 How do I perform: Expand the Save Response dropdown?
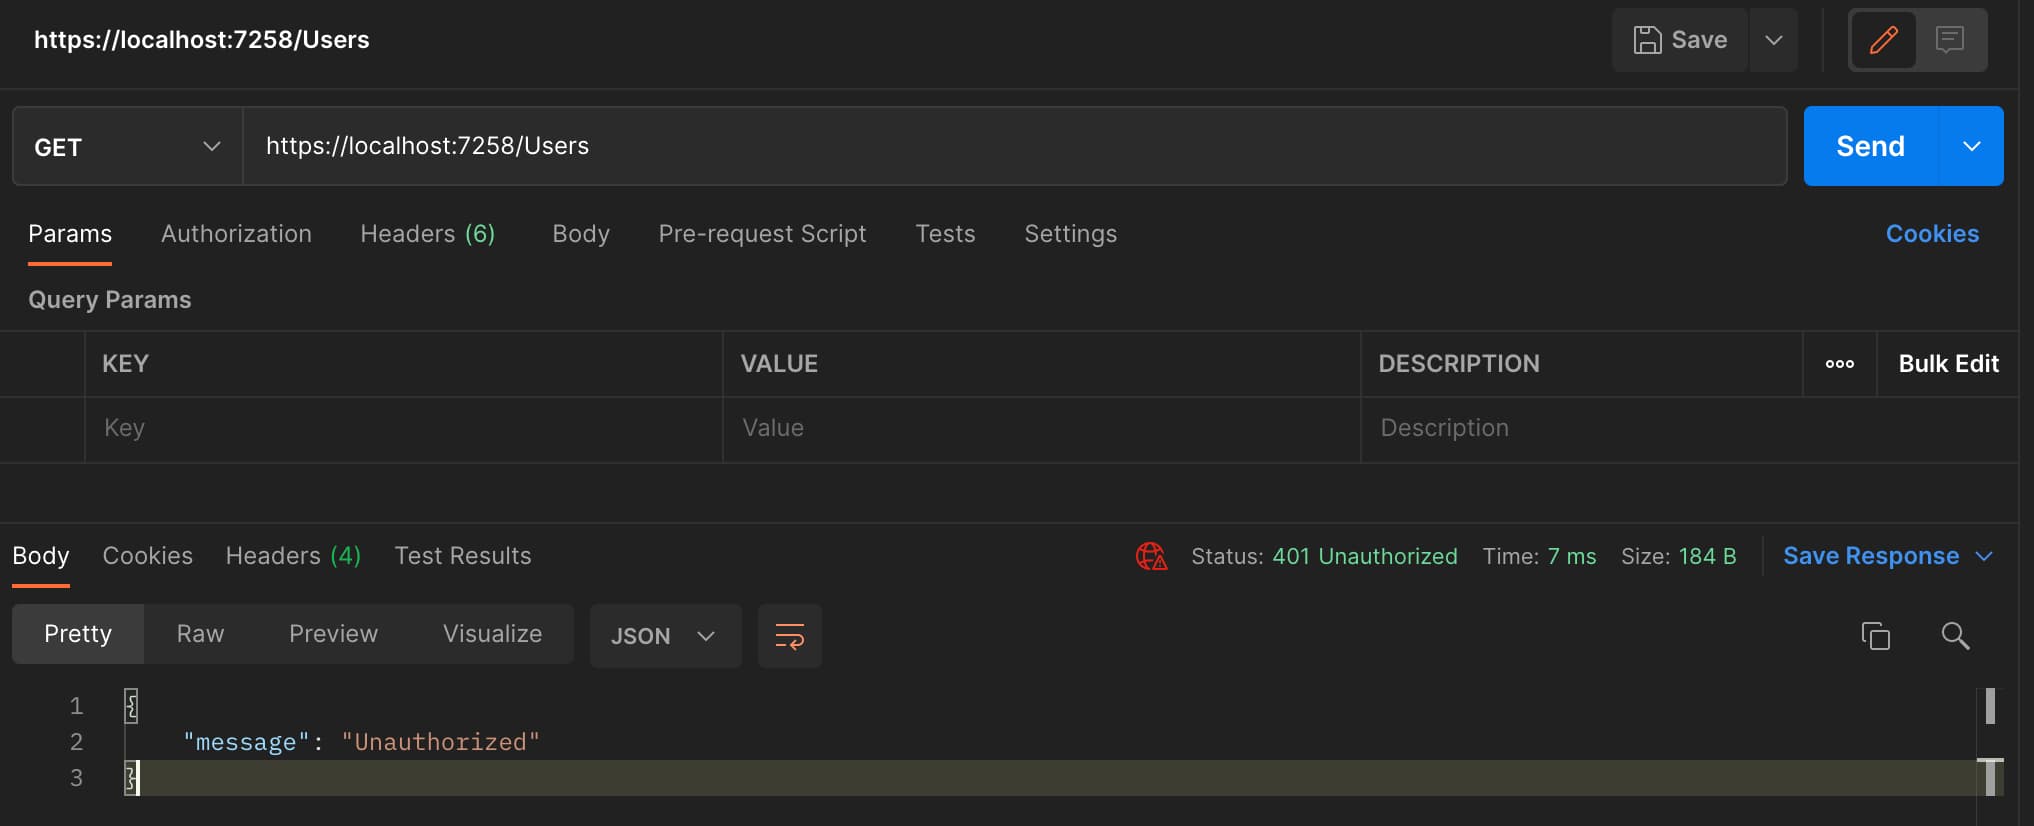click(x=1888, y=556)
